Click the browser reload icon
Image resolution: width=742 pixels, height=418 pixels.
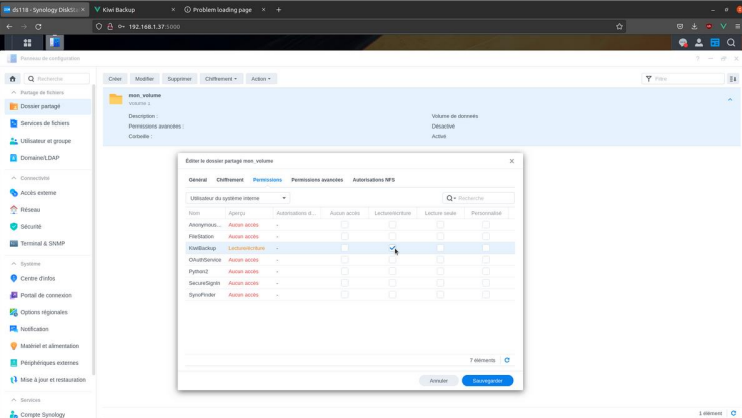pyautogui.click(x=38, y=27)
